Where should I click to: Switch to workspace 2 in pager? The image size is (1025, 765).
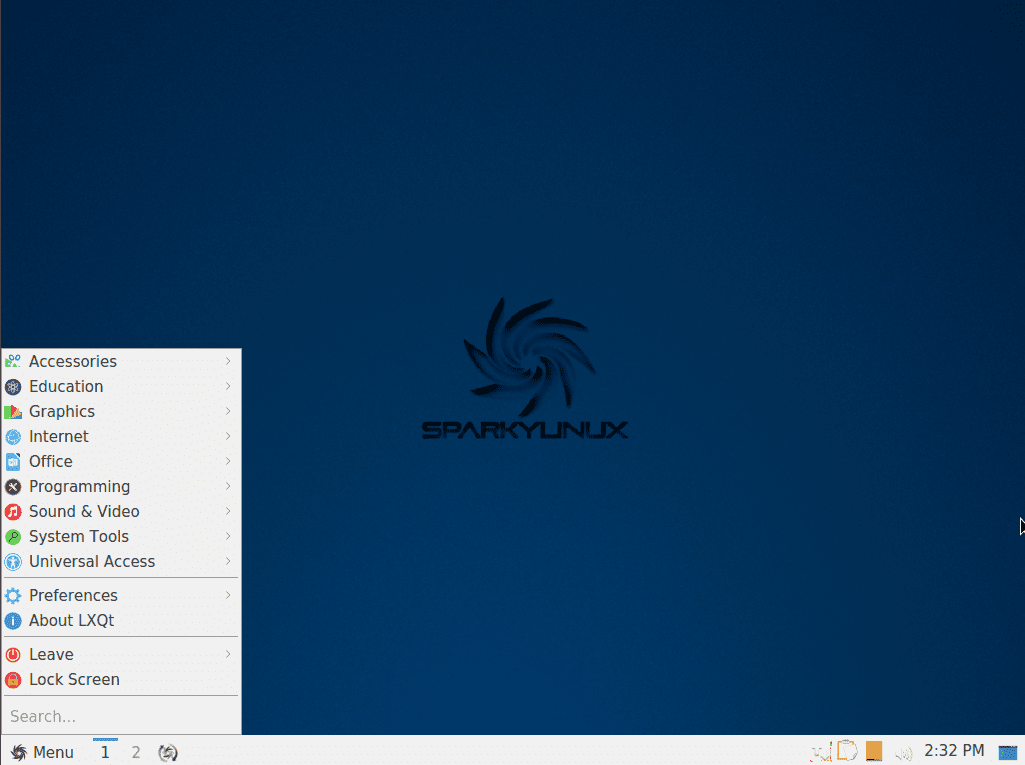135,751
